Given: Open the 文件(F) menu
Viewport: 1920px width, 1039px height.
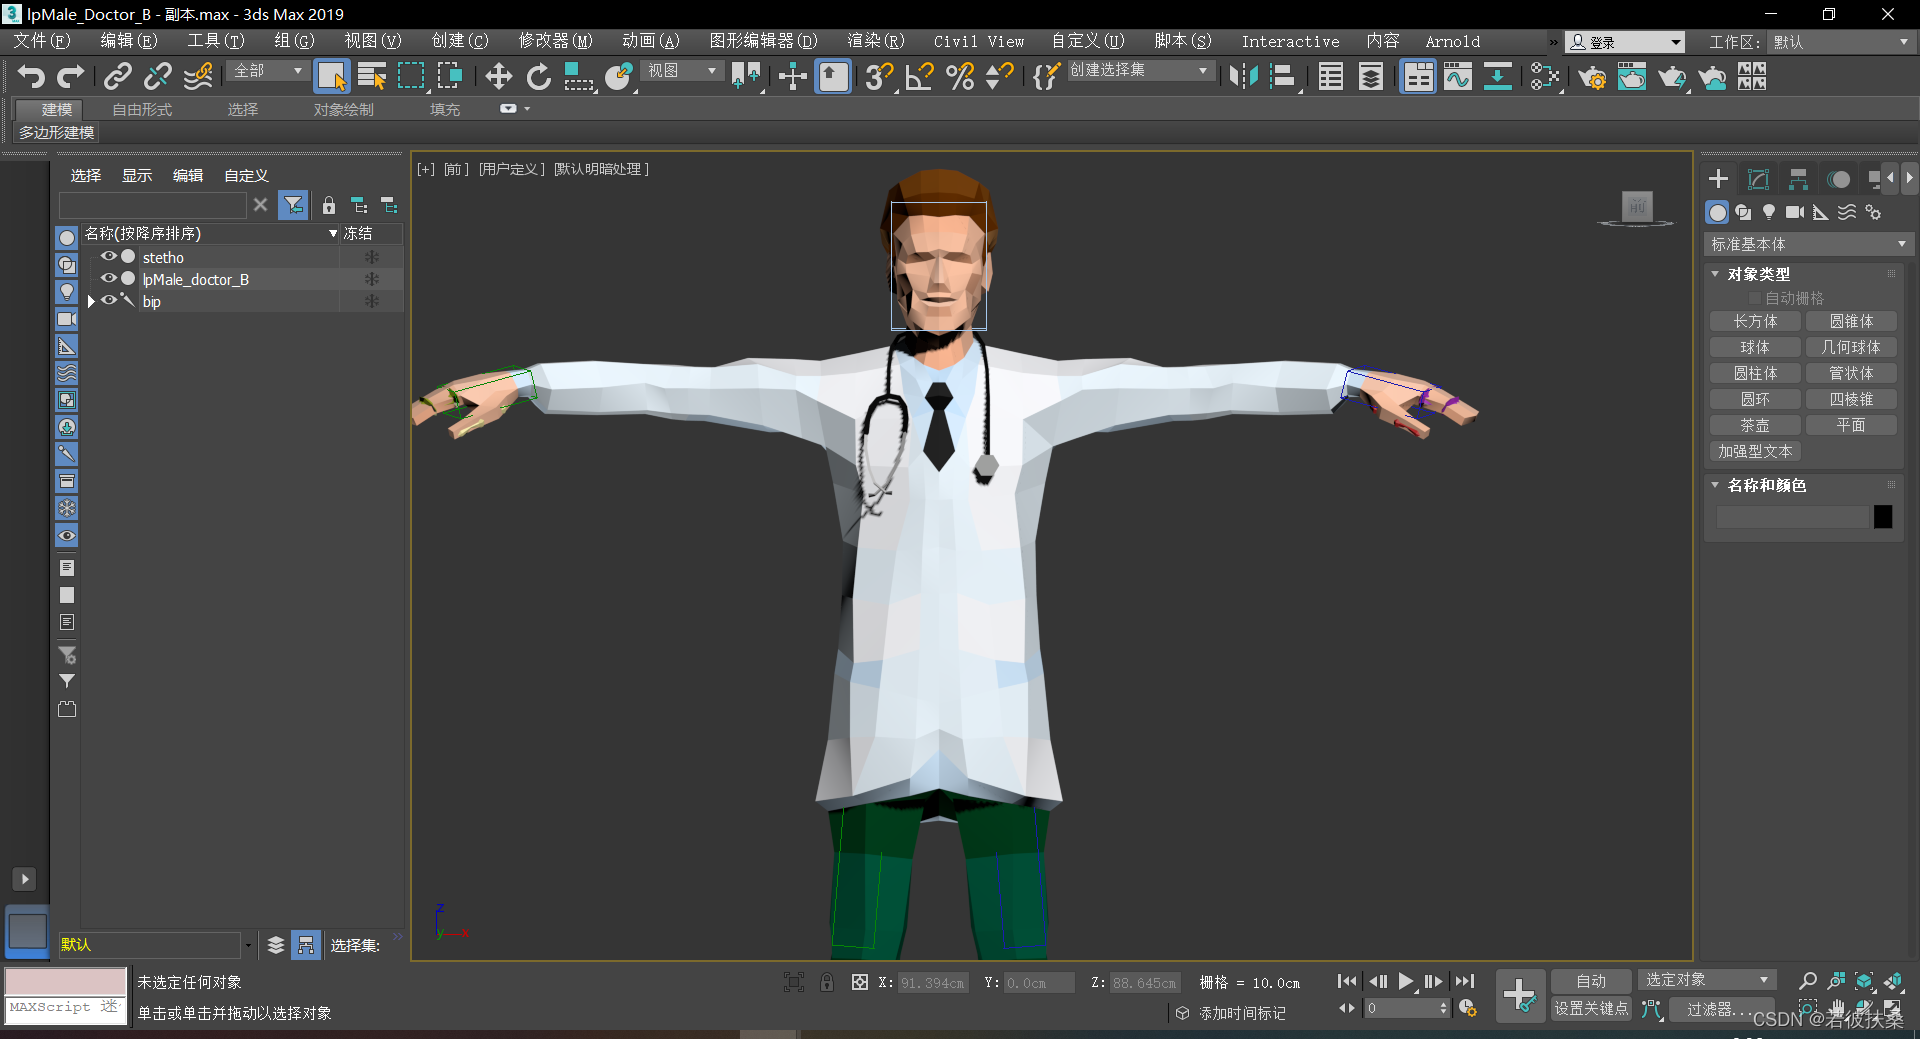Looking at the screenshot, I should 41,41.
